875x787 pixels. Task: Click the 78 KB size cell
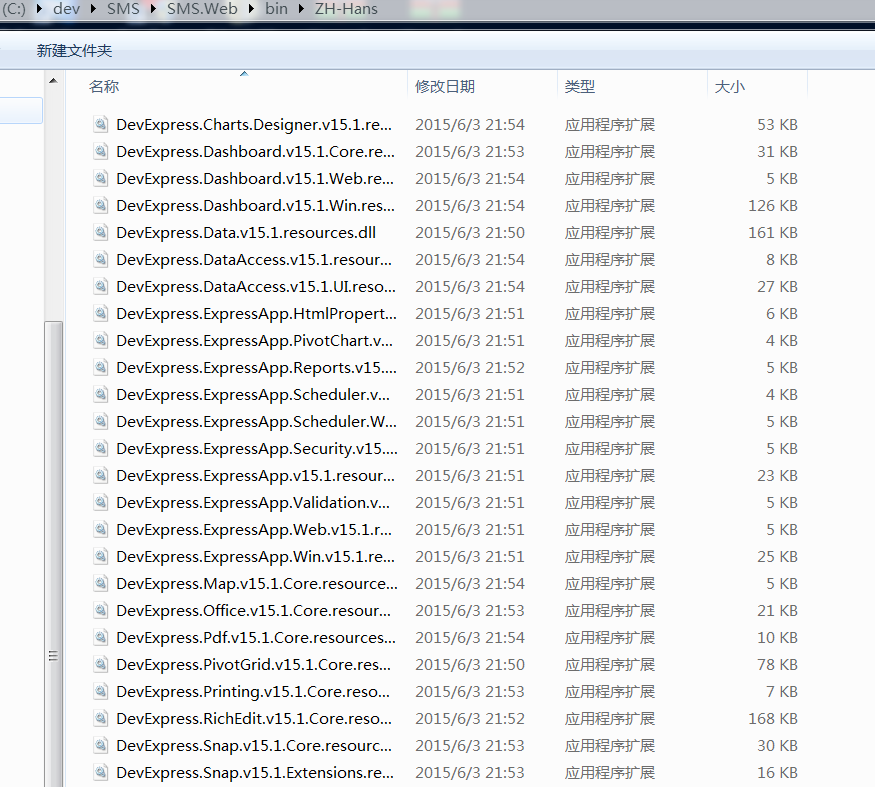[x=777, y=664]
